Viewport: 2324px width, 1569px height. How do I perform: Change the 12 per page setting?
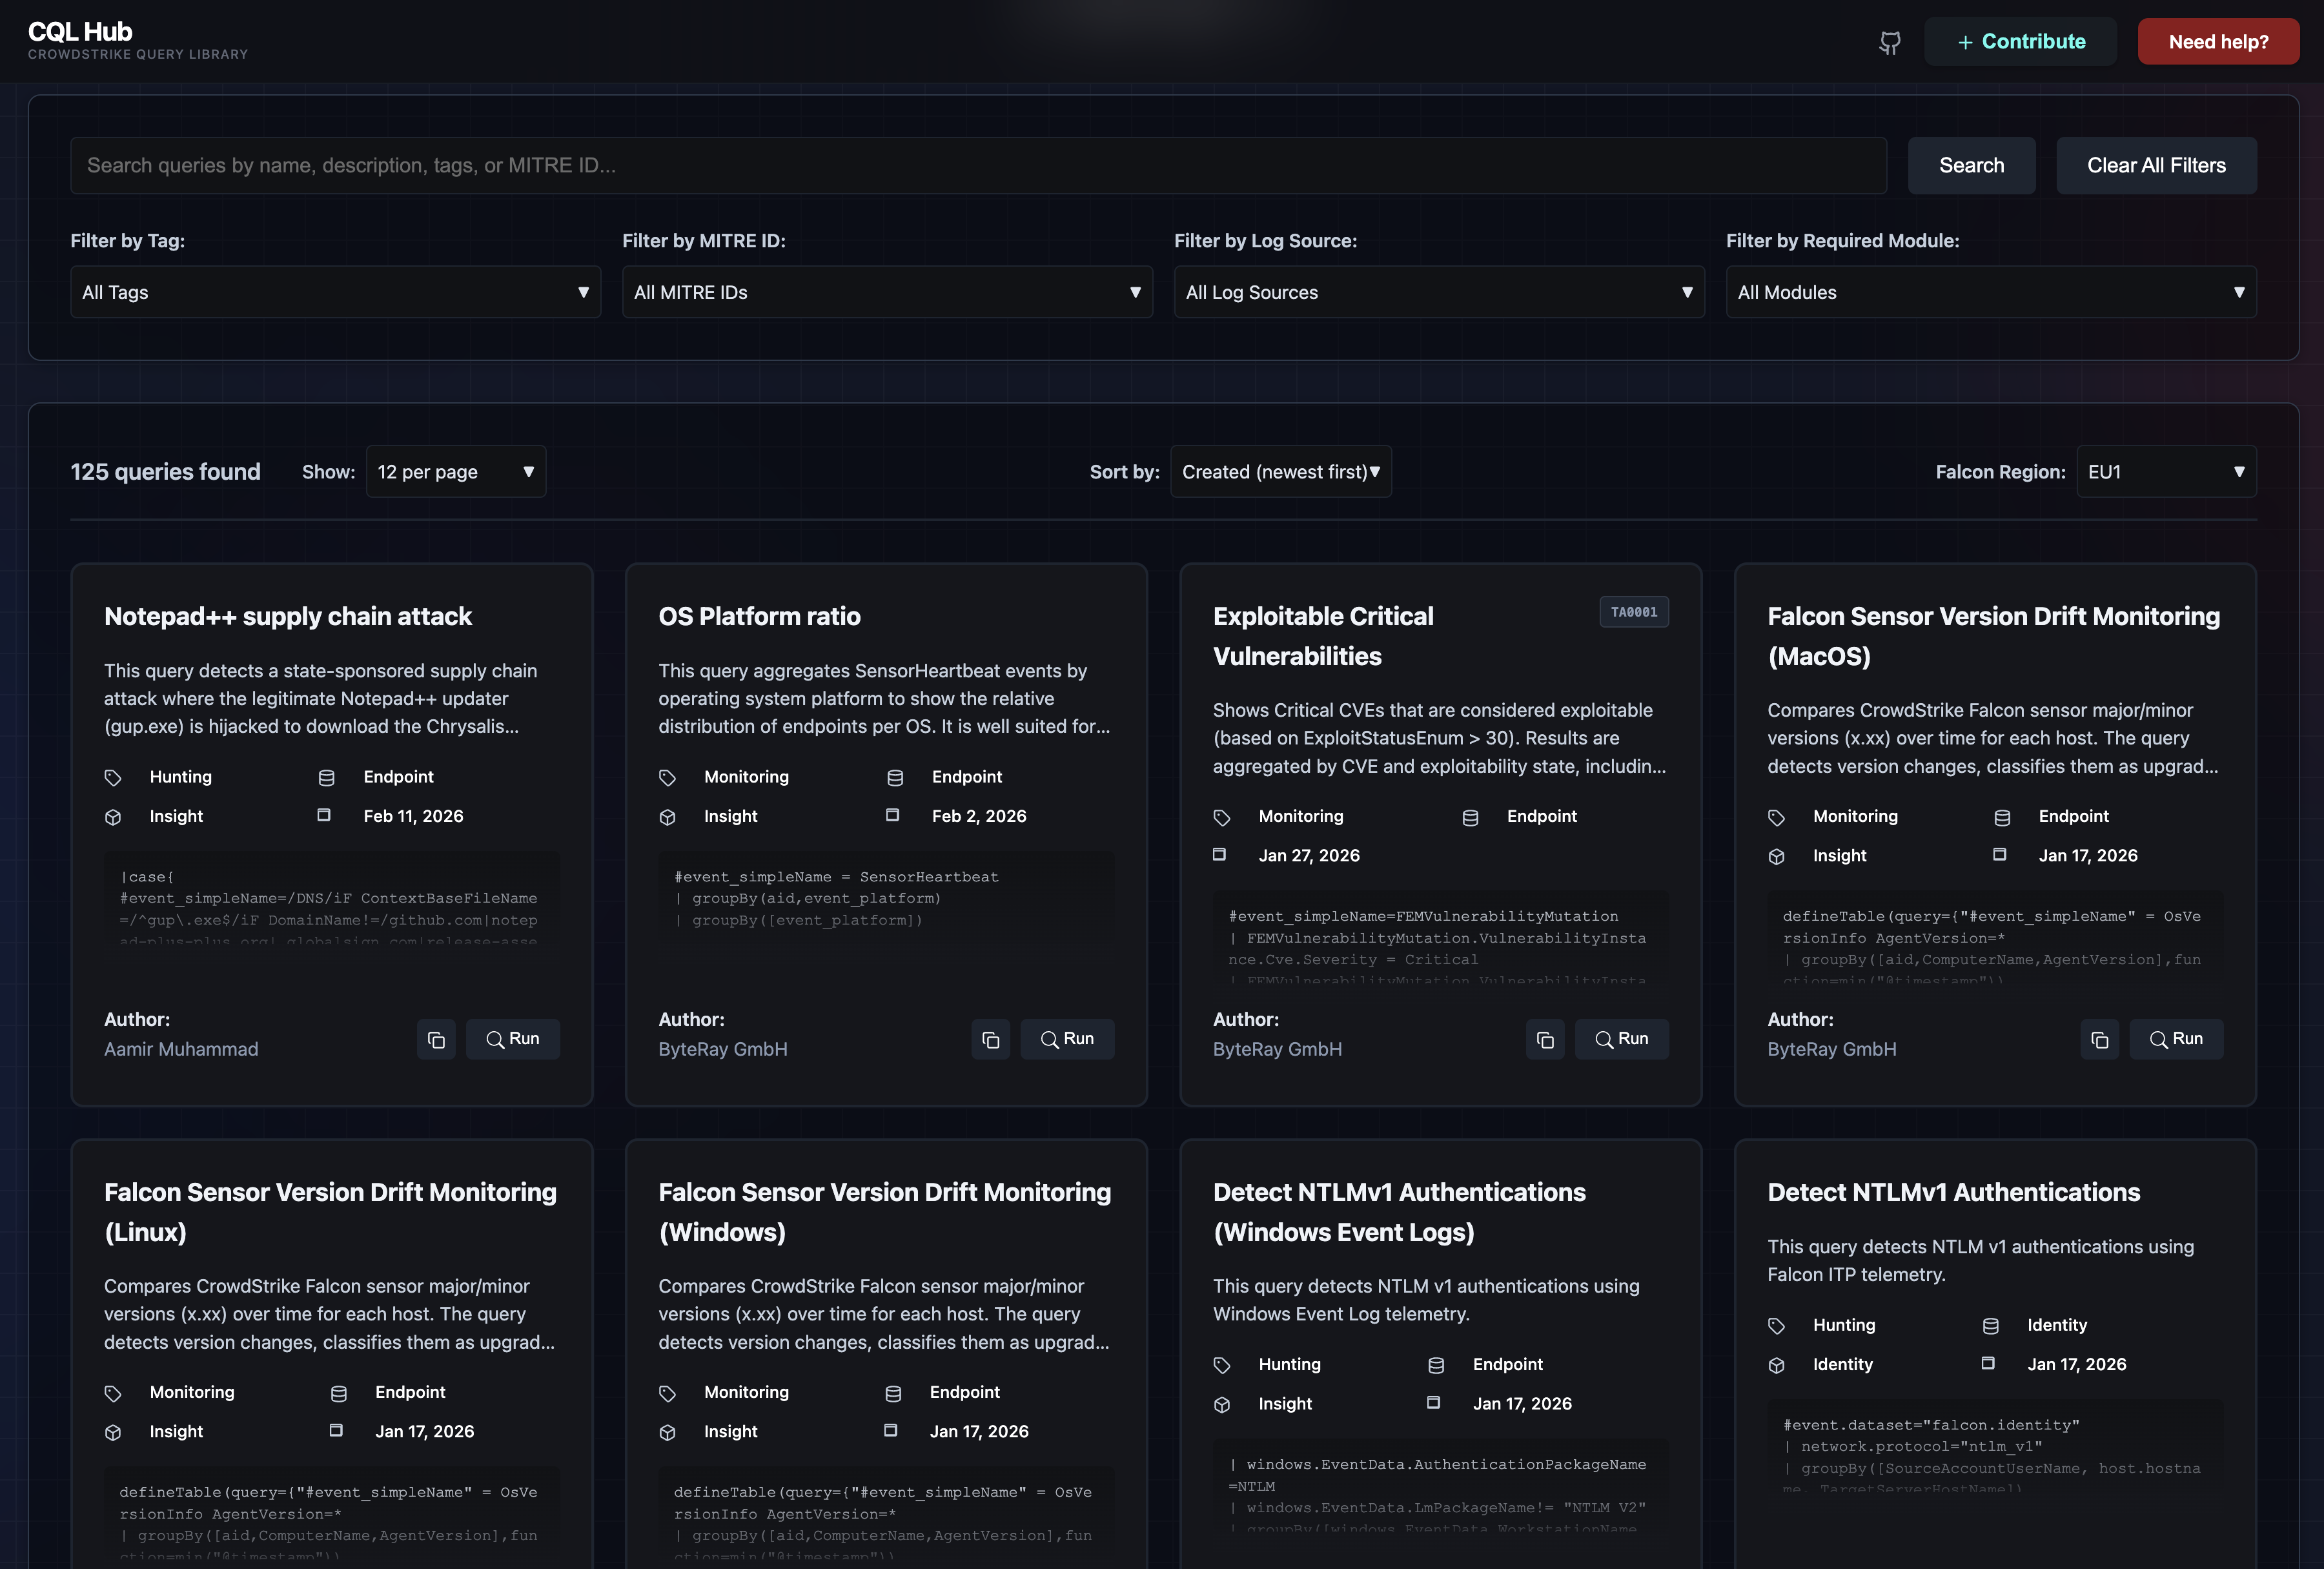point(456,472)
